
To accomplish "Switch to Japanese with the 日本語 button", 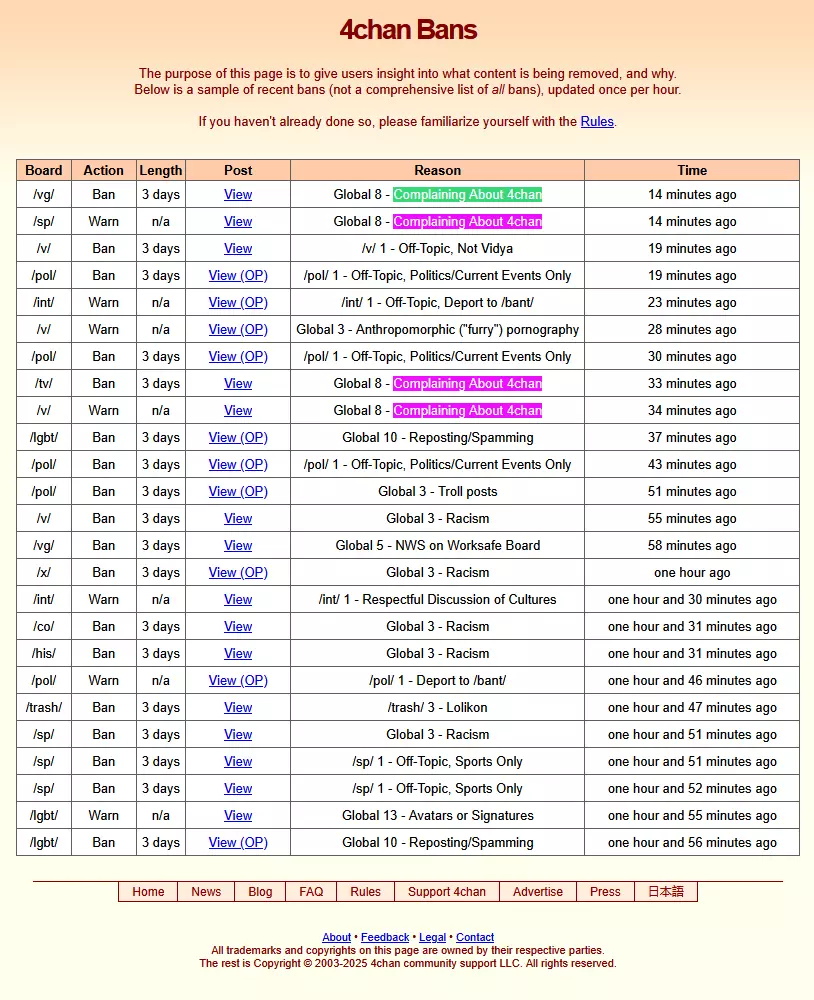I will point(665,892).
